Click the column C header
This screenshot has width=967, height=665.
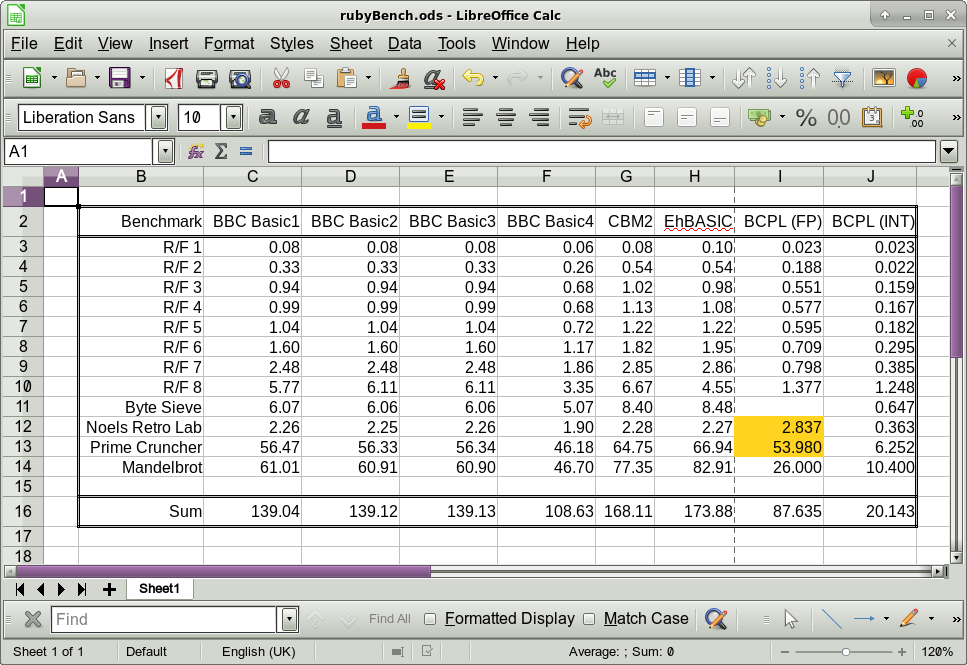[253, 177]
